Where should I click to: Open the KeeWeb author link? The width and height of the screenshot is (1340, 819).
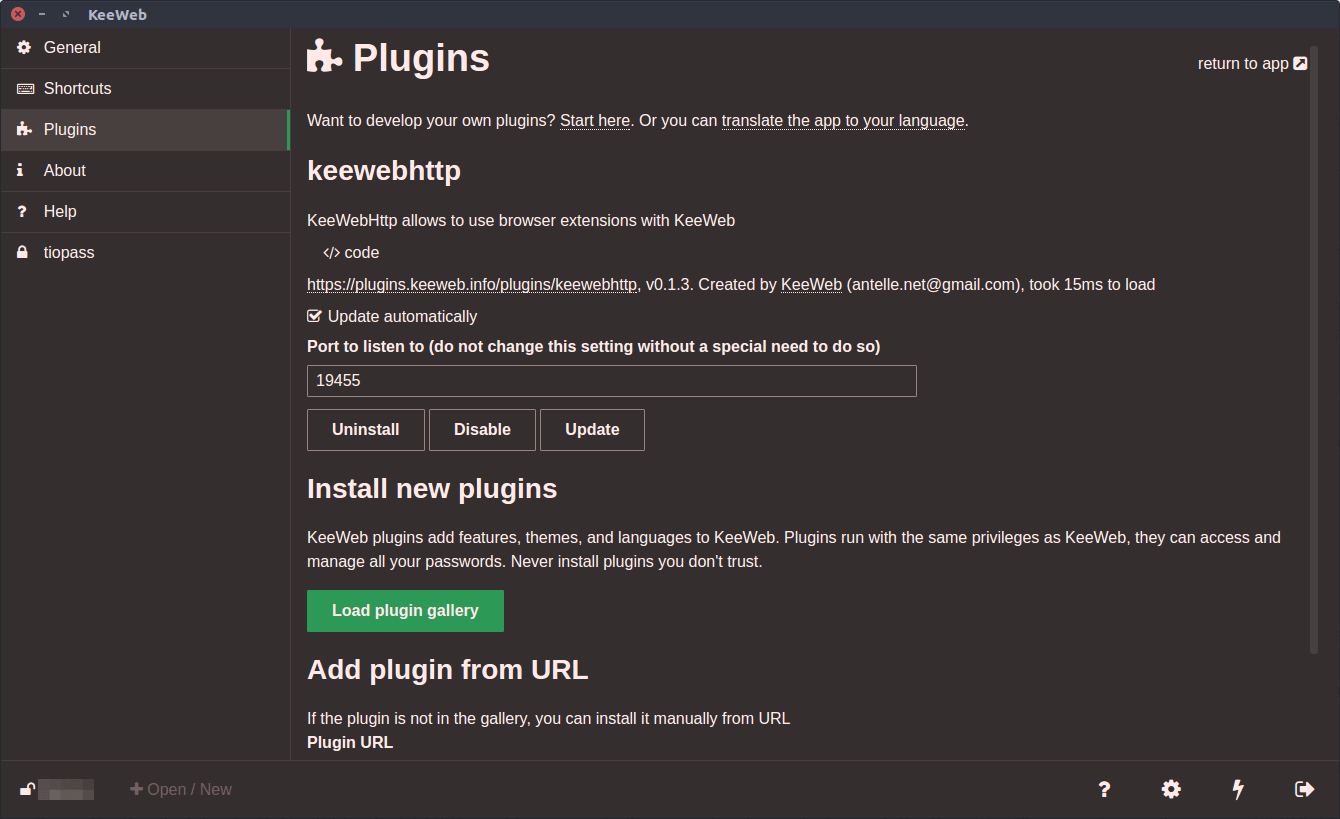811,284
